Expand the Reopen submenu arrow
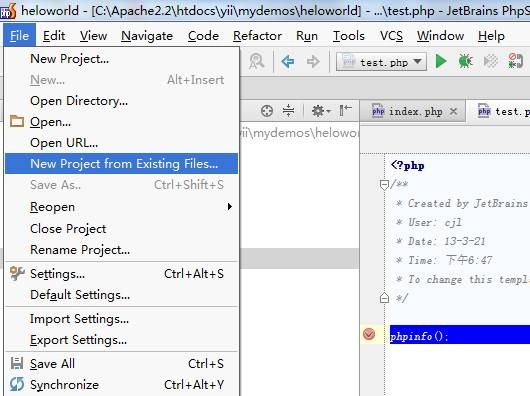The height and width of the screenshot is (396, 530). [x=230, y=206]
